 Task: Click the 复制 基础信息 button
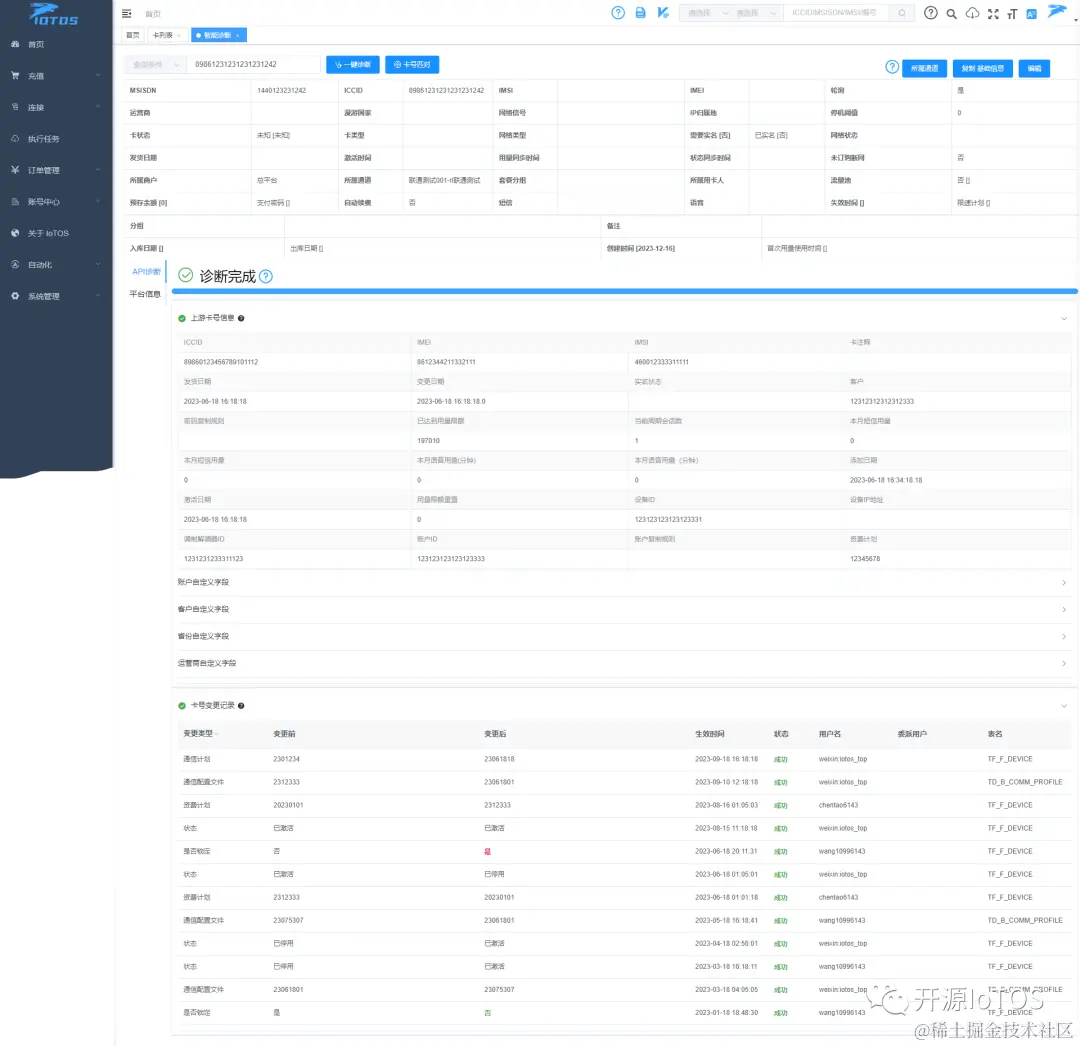(983, 68)
